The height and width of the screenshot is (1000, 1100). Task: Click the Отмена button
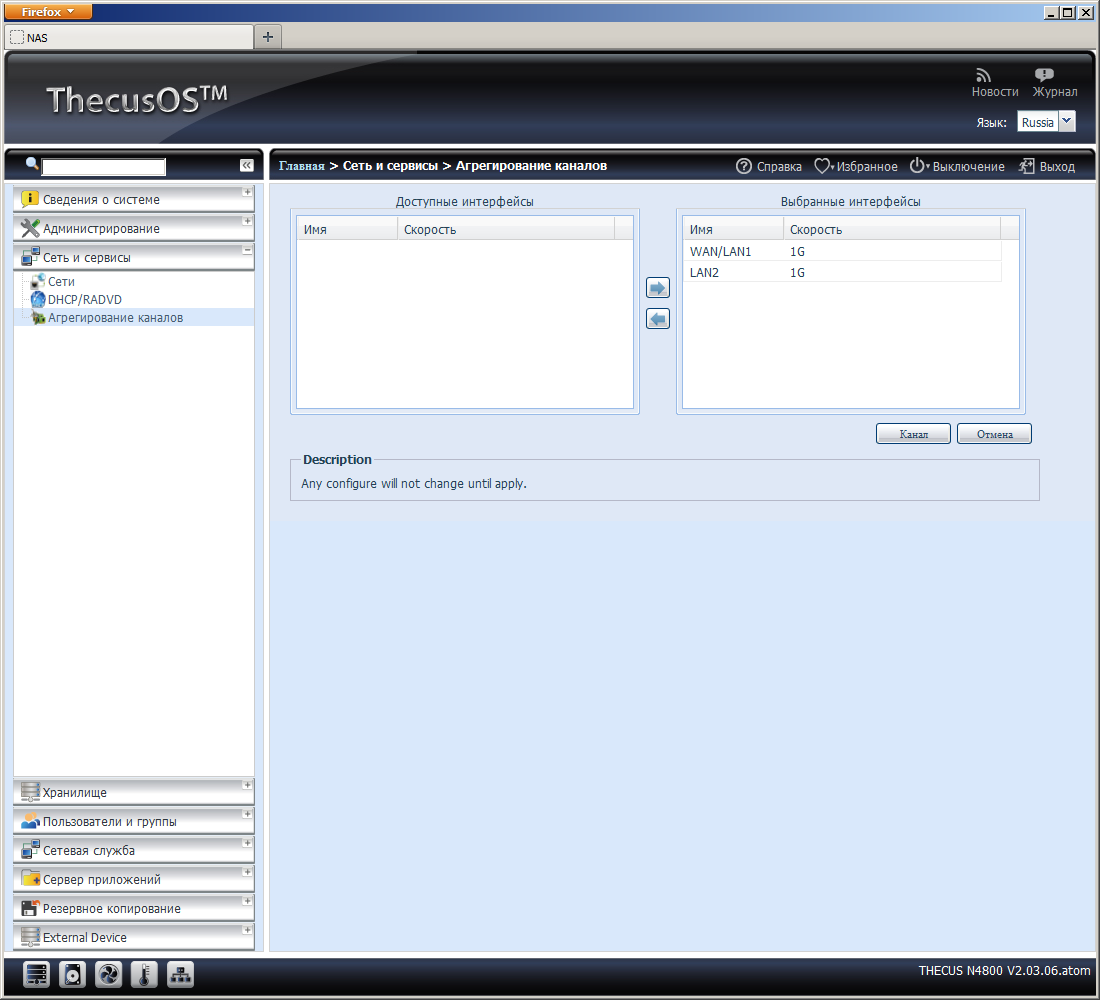(994, 434)
